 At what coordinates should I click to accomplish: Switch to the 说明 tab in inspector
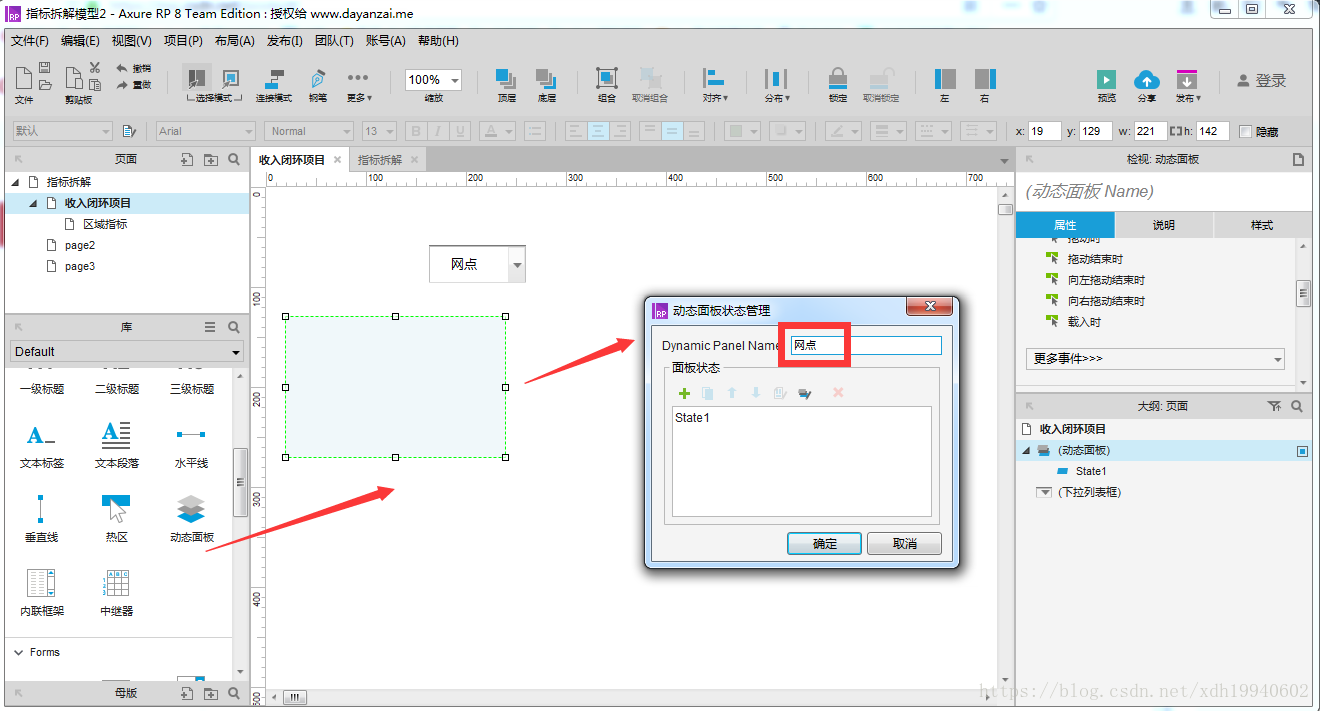[x=1164, y=225]
